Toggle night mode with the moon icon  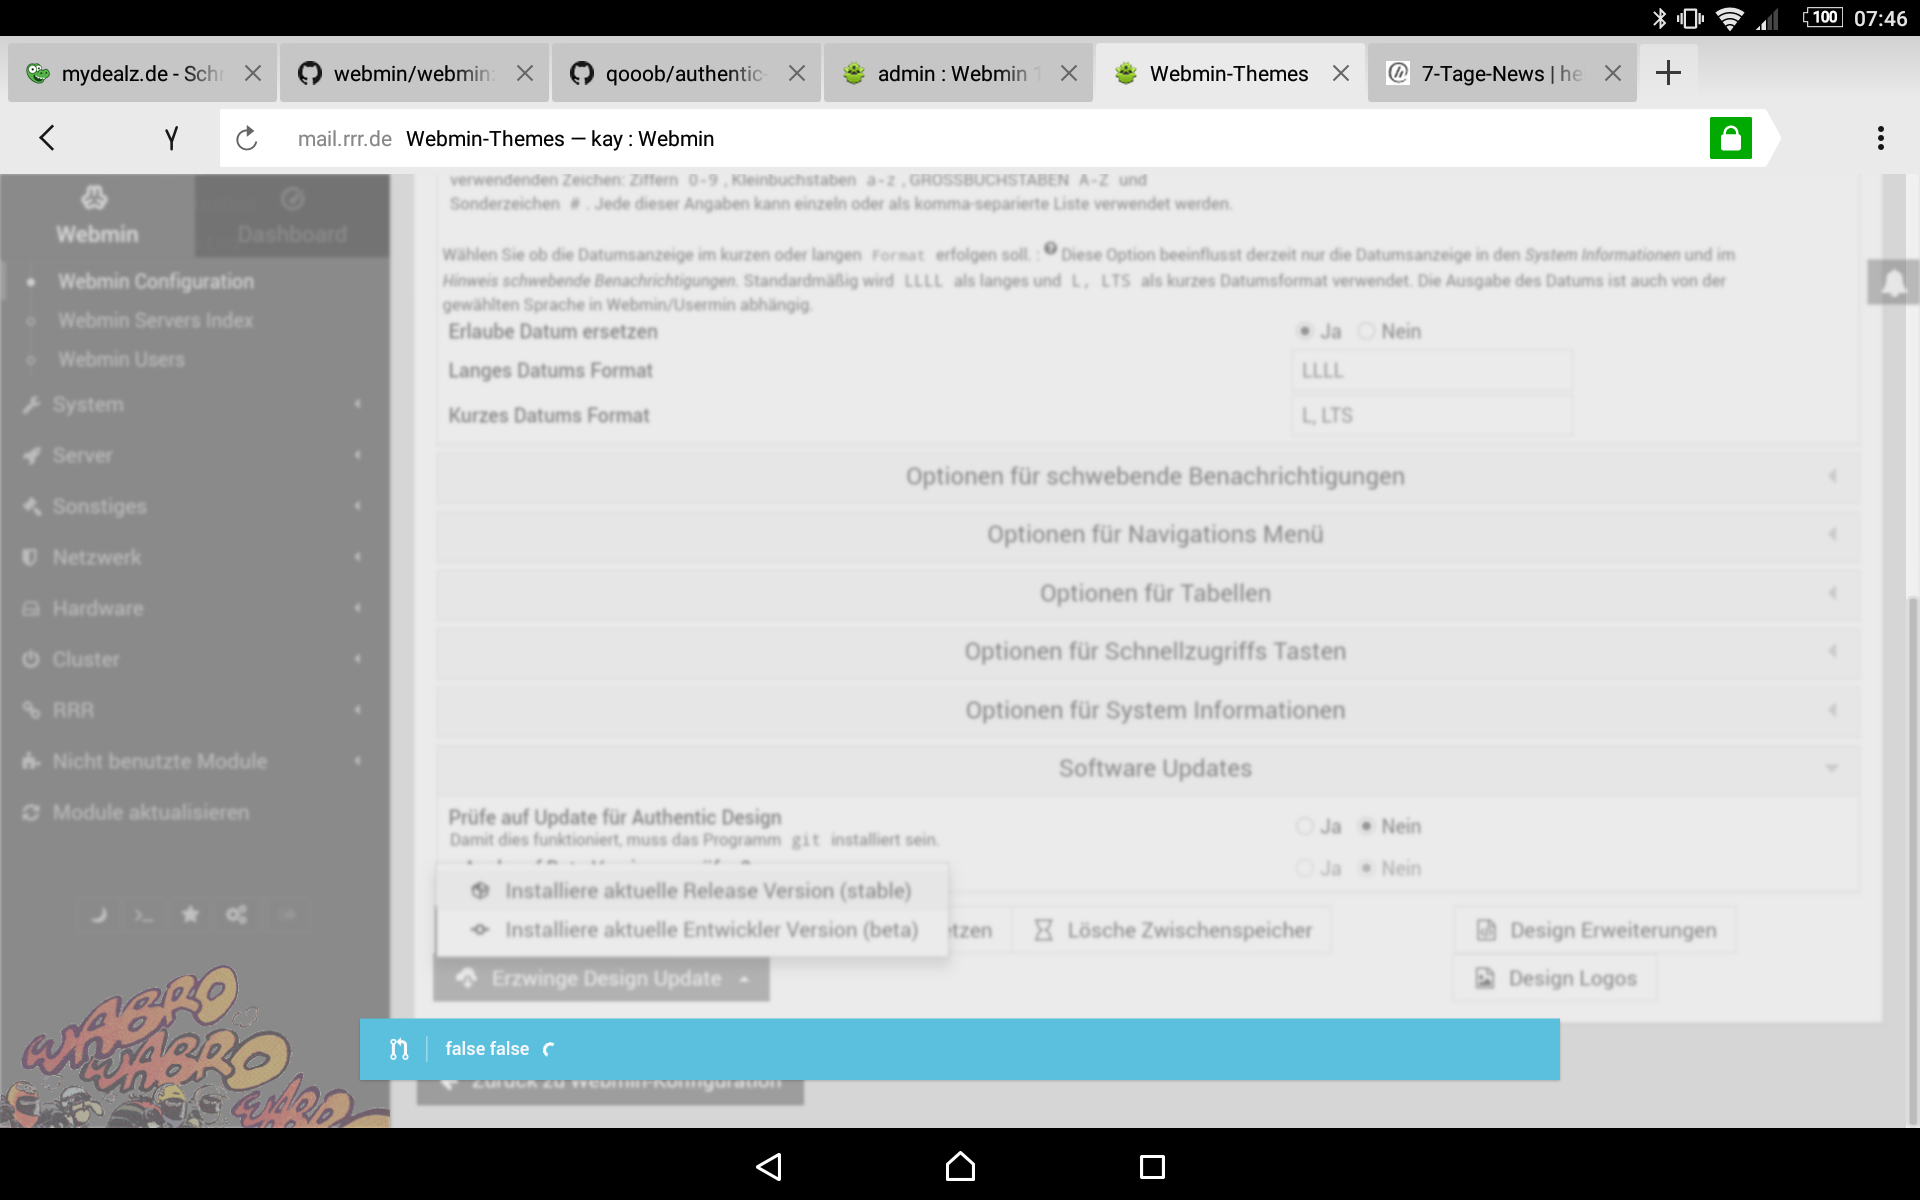pyautogui.click(x=98, y=914)
